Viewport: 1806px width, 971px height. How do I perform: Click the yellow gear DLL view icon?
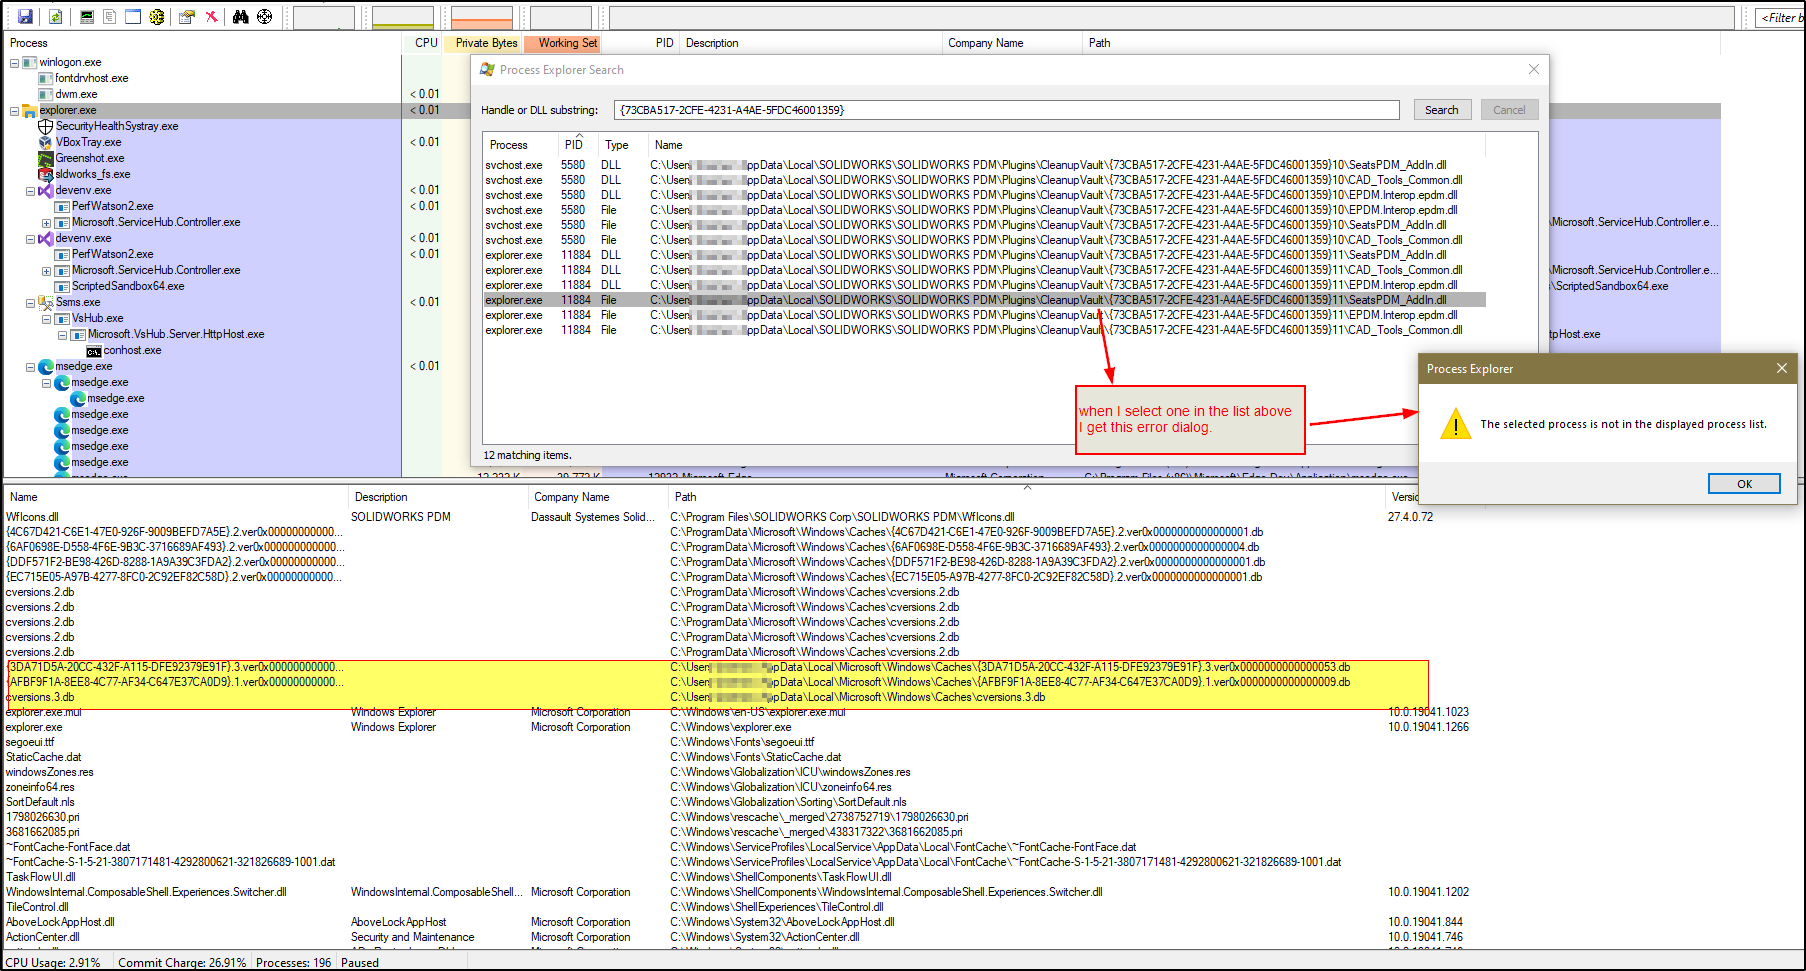click(157, 17)
